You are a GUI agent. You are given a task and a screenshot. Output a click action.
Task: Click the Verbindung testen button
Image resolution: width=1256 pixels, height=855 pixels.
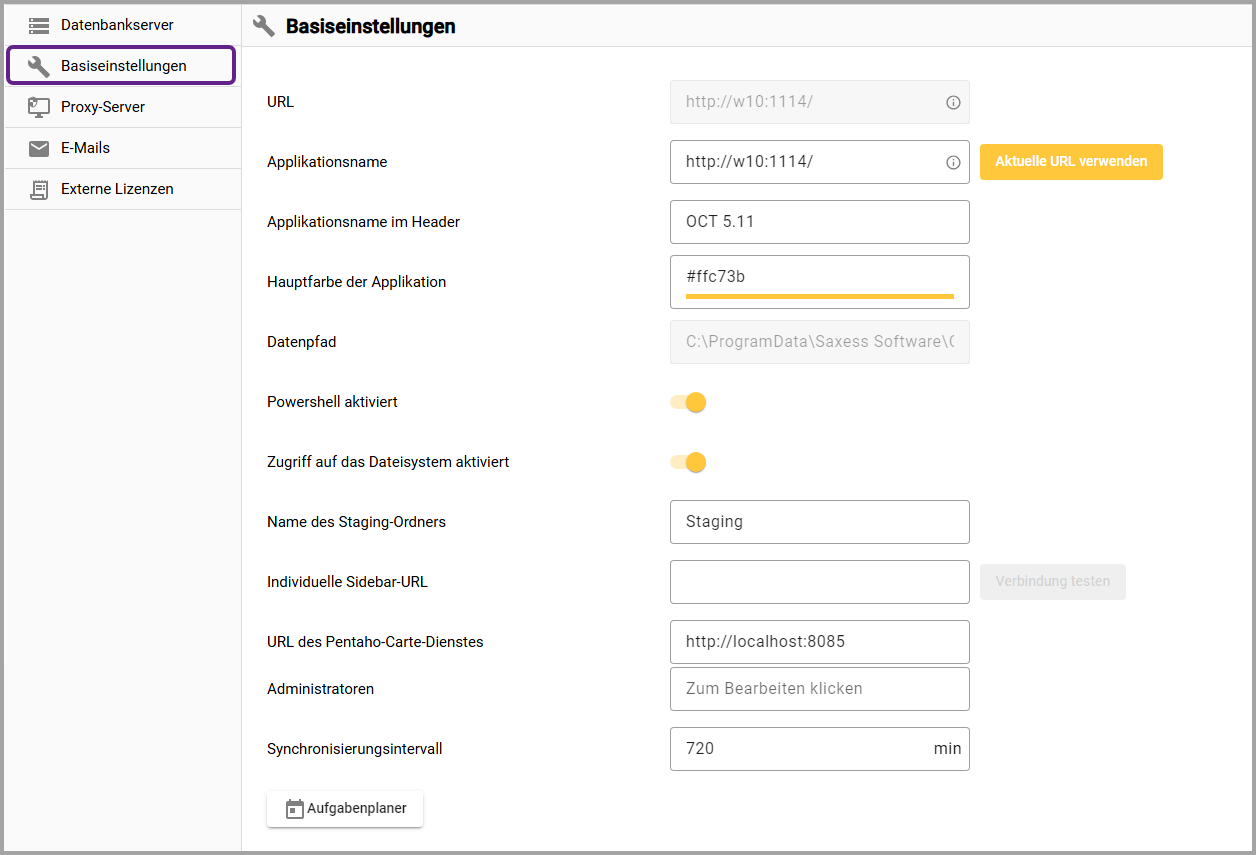[x=1052, y=581]
